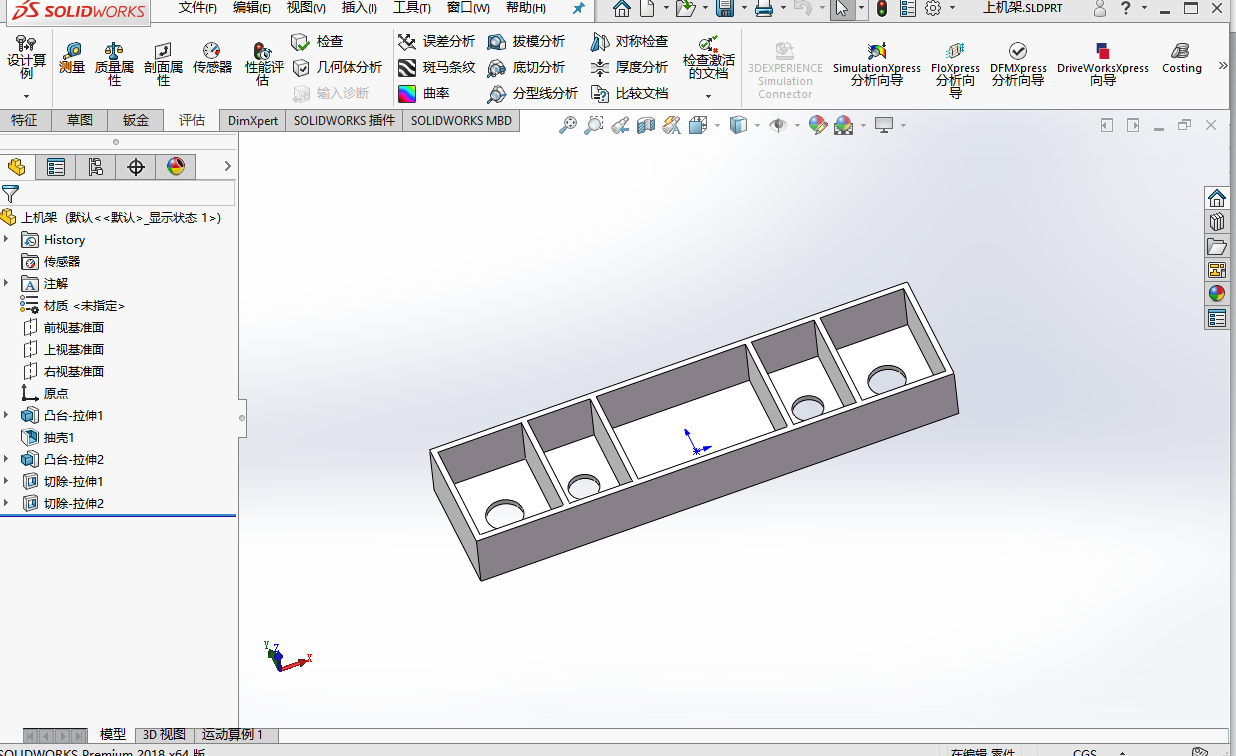Show the FeatureManager design tree tab
Screen dimensions: 1236x756
tap(16, 167)
